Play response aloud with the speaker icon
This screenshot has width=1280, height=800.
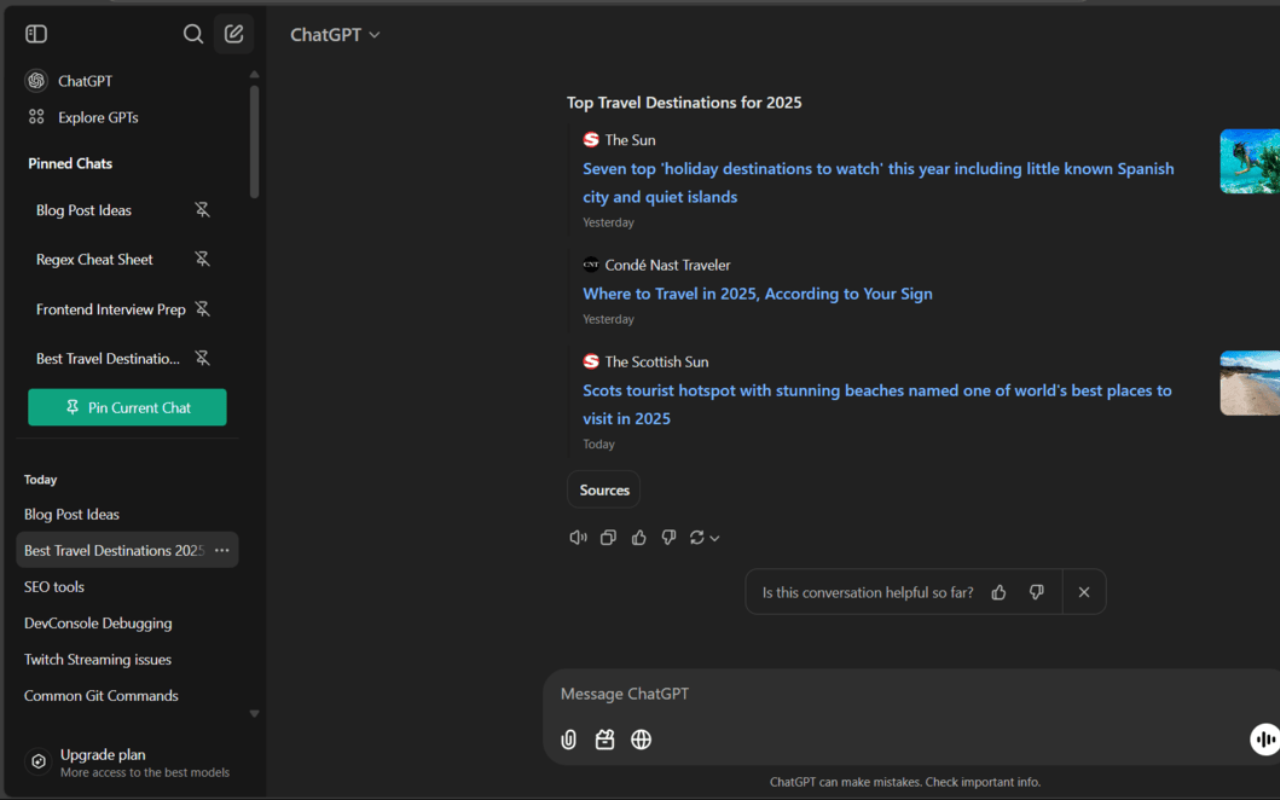pos(578,538)
